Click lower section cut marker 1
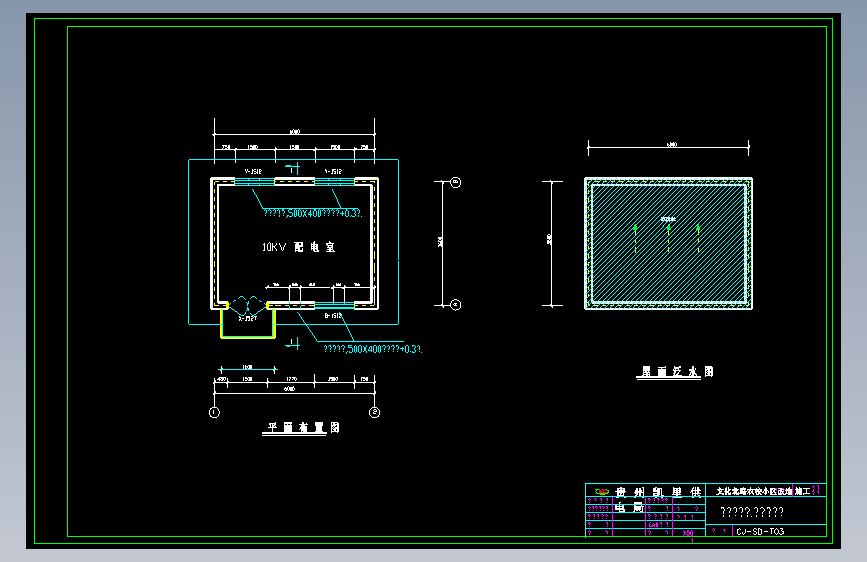The width and height of the screenshot is (867, 562). [293, 344]
